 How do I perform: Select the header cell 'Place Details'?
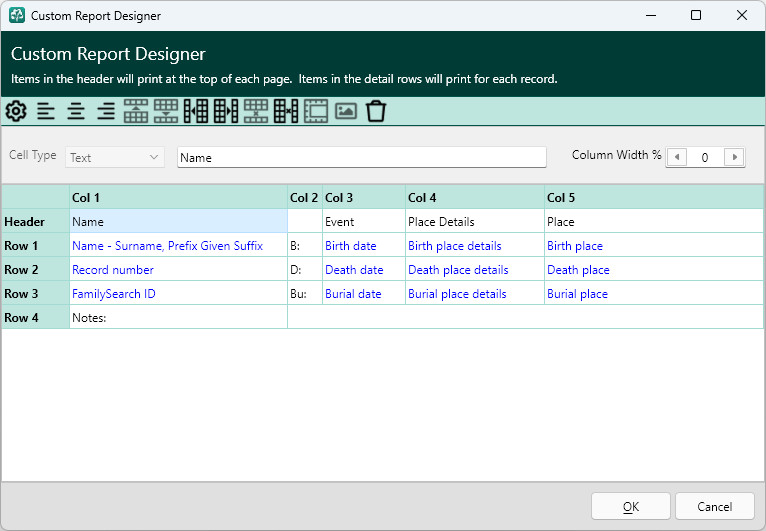475,221
